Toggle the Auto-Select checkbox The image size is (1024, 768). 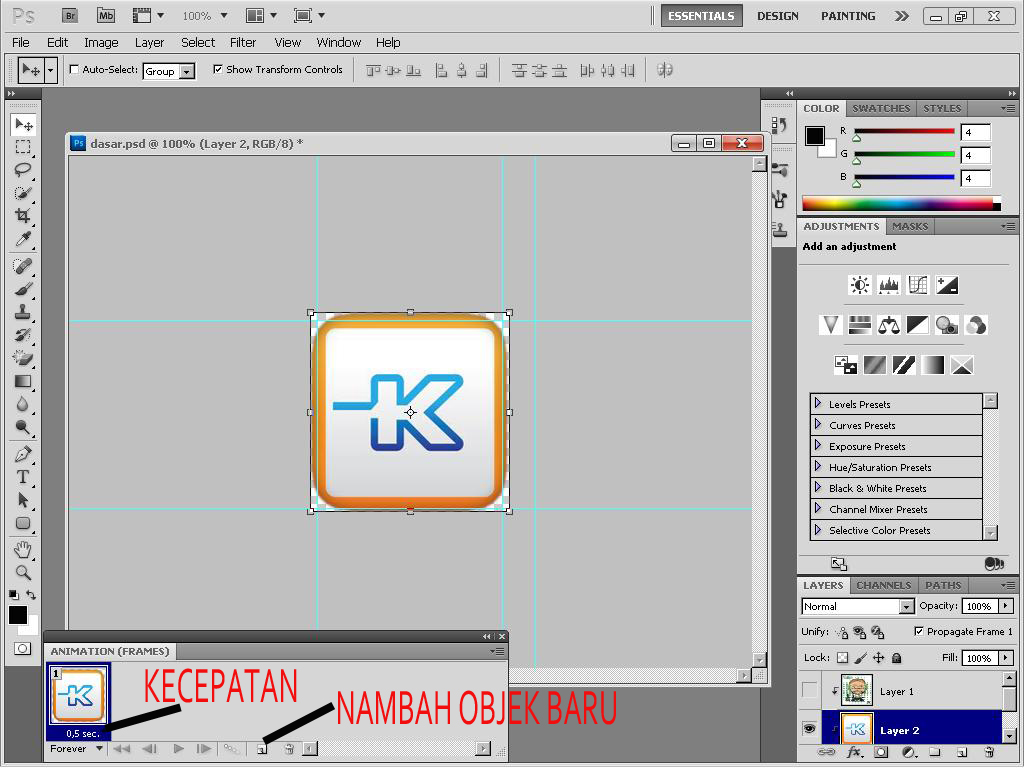pyautogui.click(x=74, y=69)
